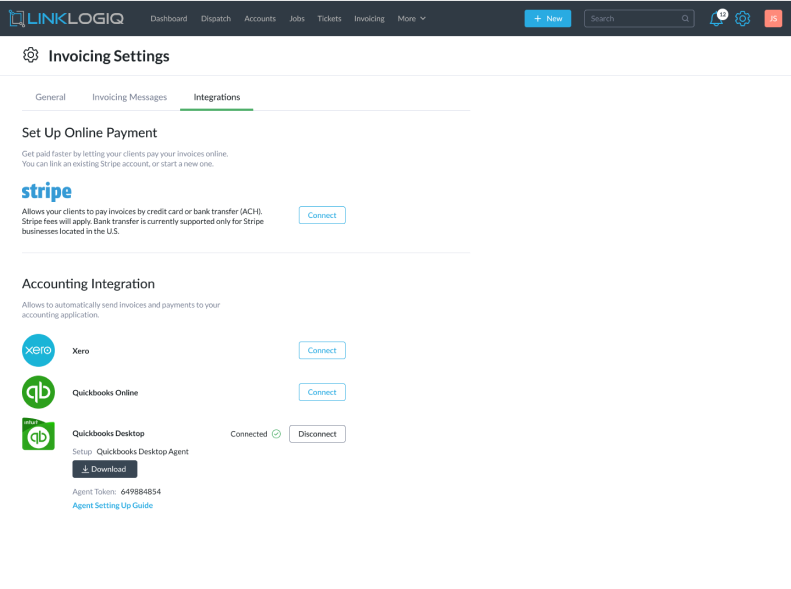Screen dimensions: 791x589
Task: Click the Xero logo icon
Action: [x=38, y=350]
